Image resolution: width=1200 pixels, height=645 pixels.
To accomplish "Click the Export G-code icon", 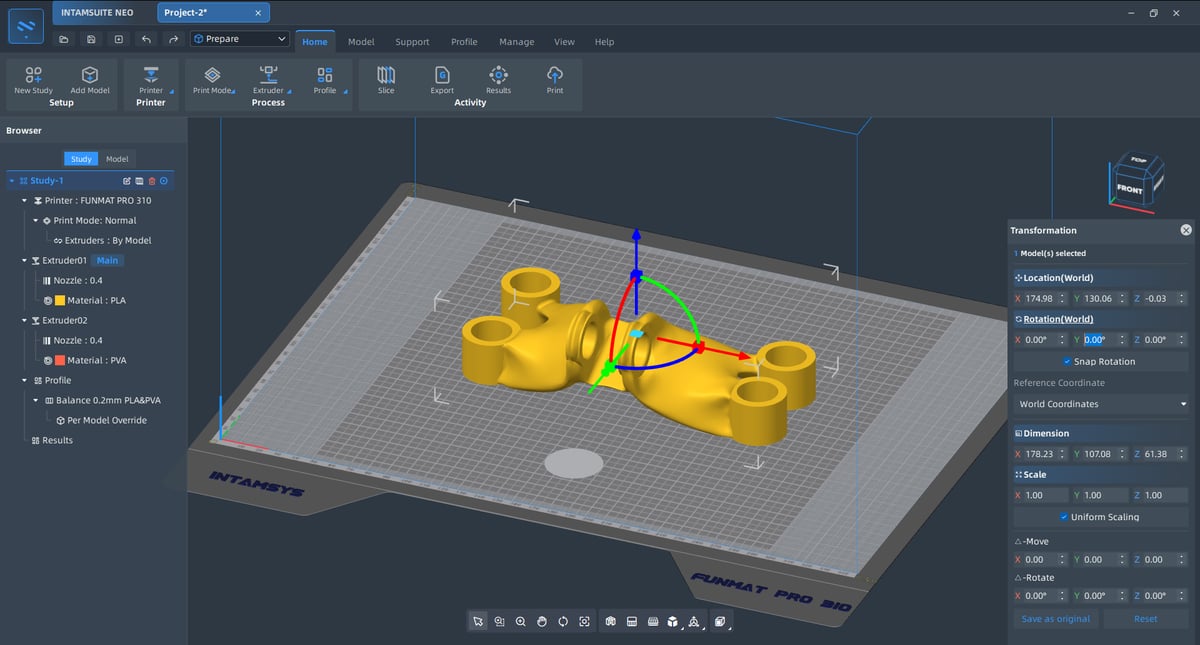I will [442, 75].
